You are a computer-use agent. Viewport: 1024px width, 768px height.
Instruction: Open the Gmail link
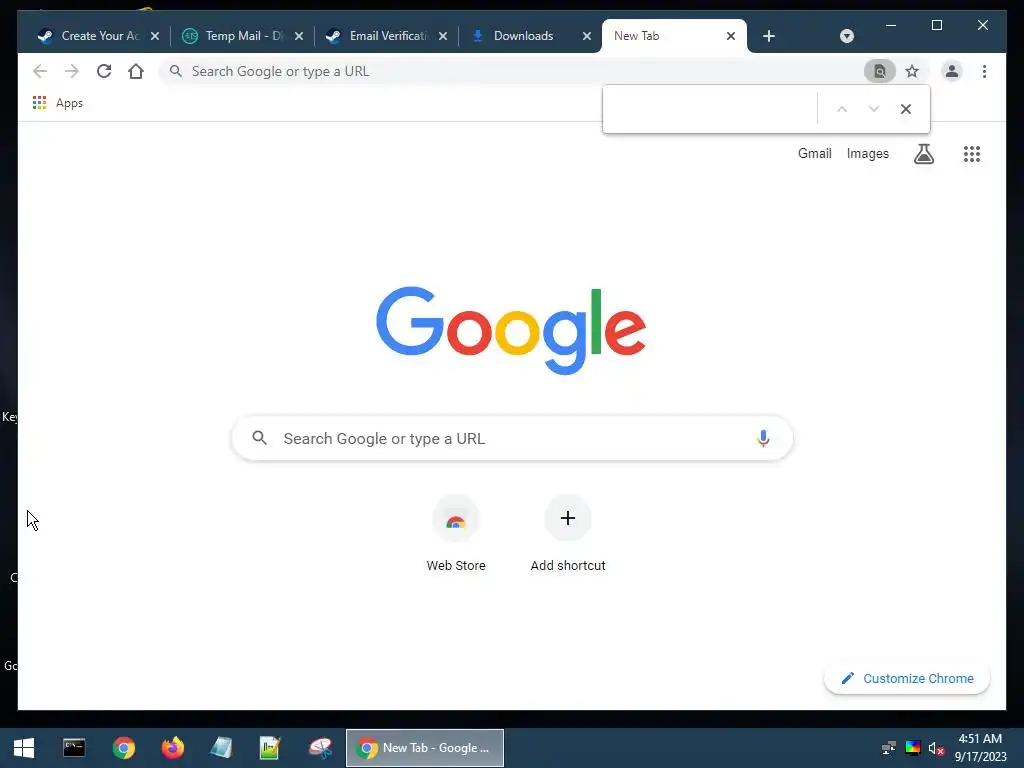coord(814,153)
